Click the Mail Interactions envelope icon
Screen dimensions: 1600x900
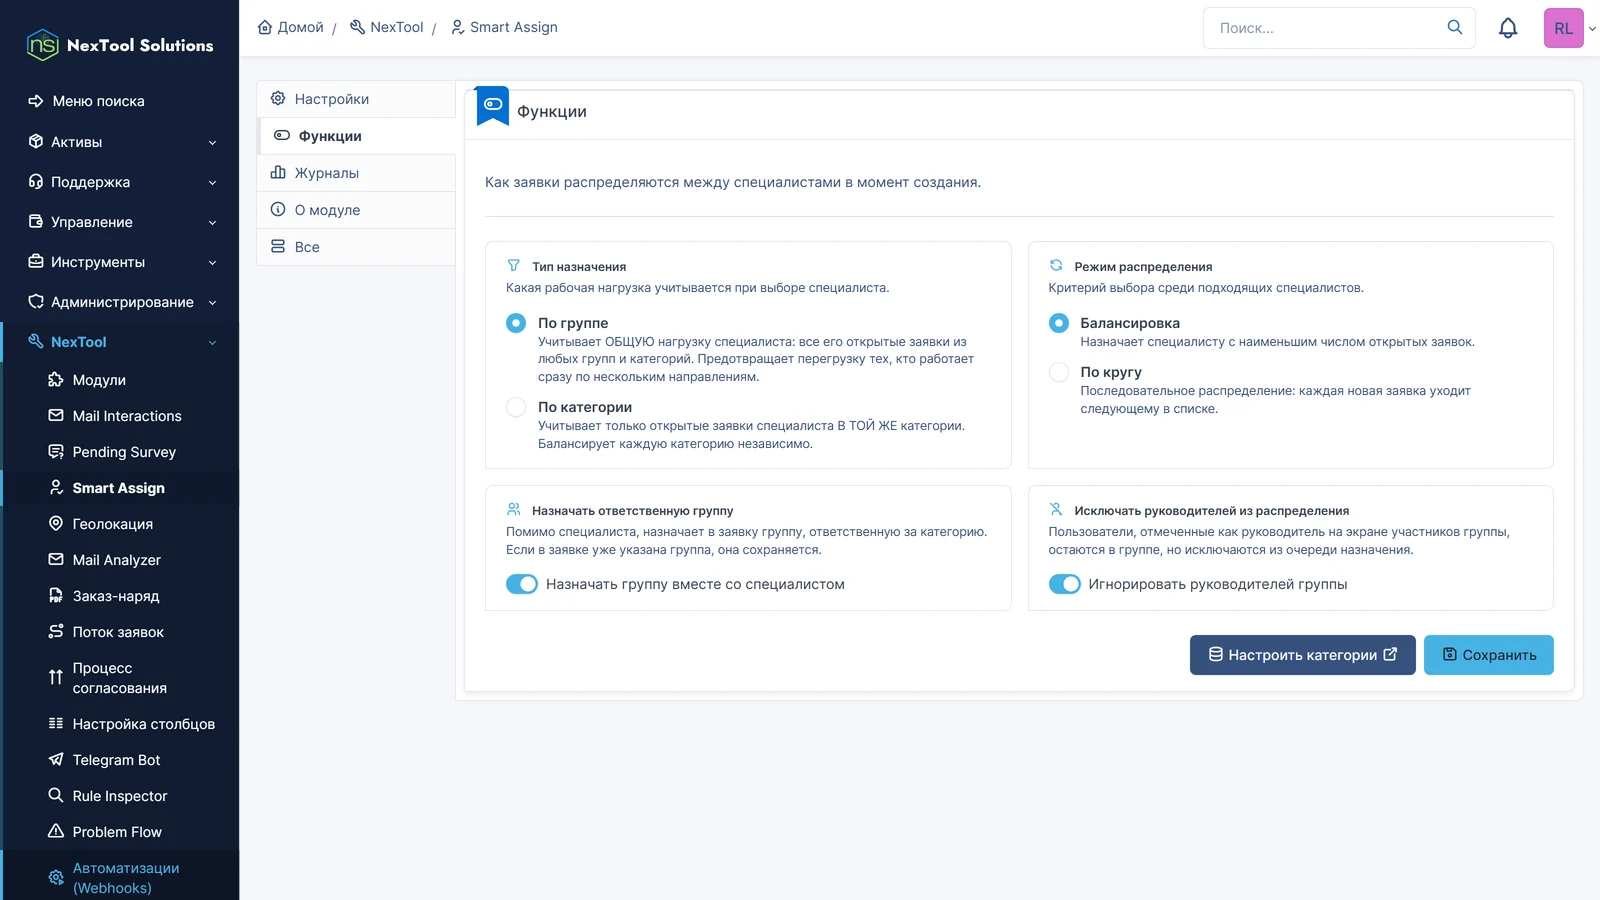coord(56,416)
